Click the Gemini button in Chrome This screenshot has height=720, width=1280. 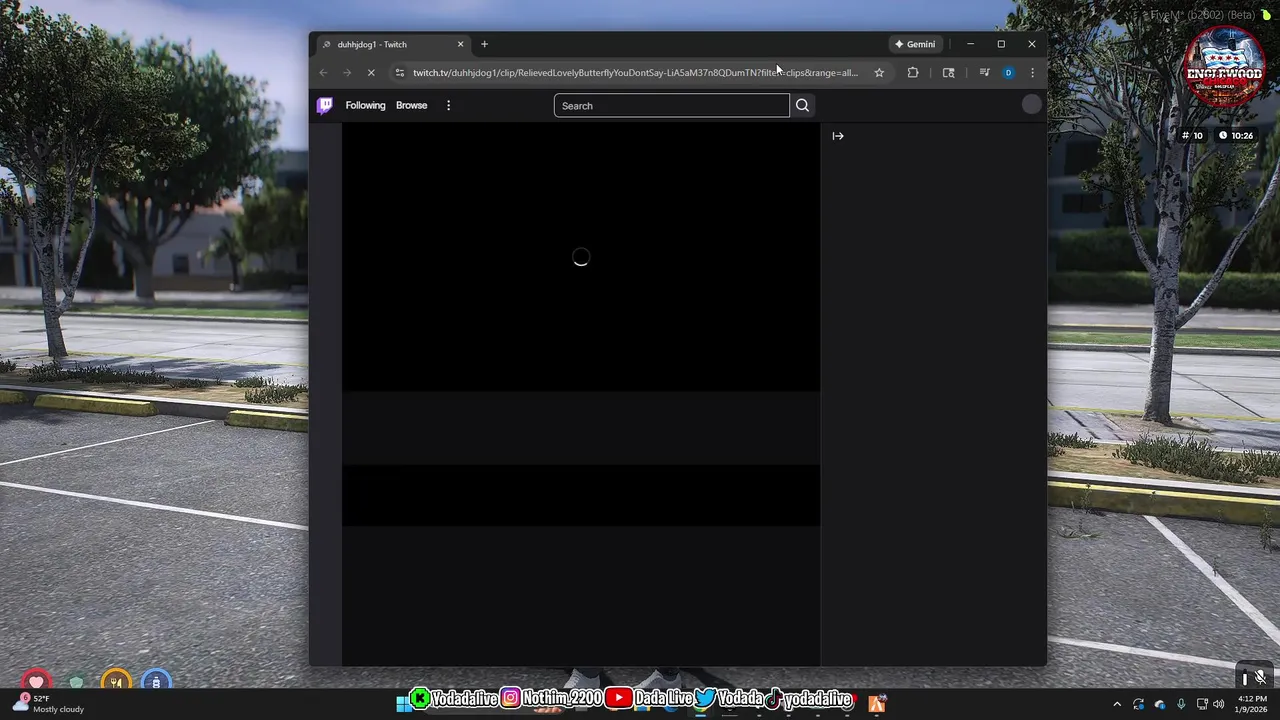point(915,44)
